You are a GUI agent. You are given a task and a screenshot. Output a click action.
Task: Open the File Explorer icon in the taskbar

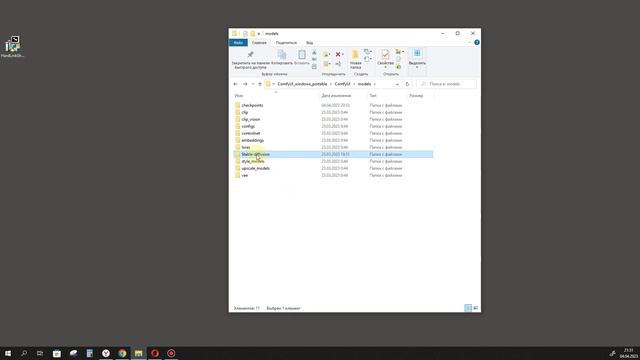click(x=138, y=353)
